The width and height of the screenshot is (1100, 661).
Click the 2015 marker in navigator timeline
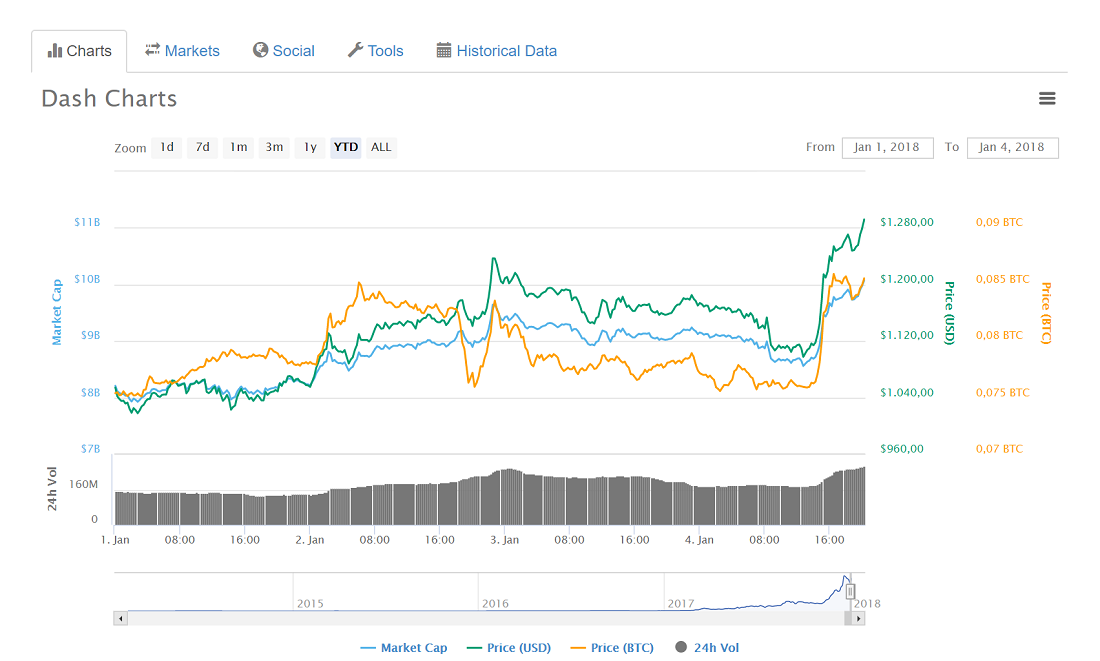pos(310,603)
